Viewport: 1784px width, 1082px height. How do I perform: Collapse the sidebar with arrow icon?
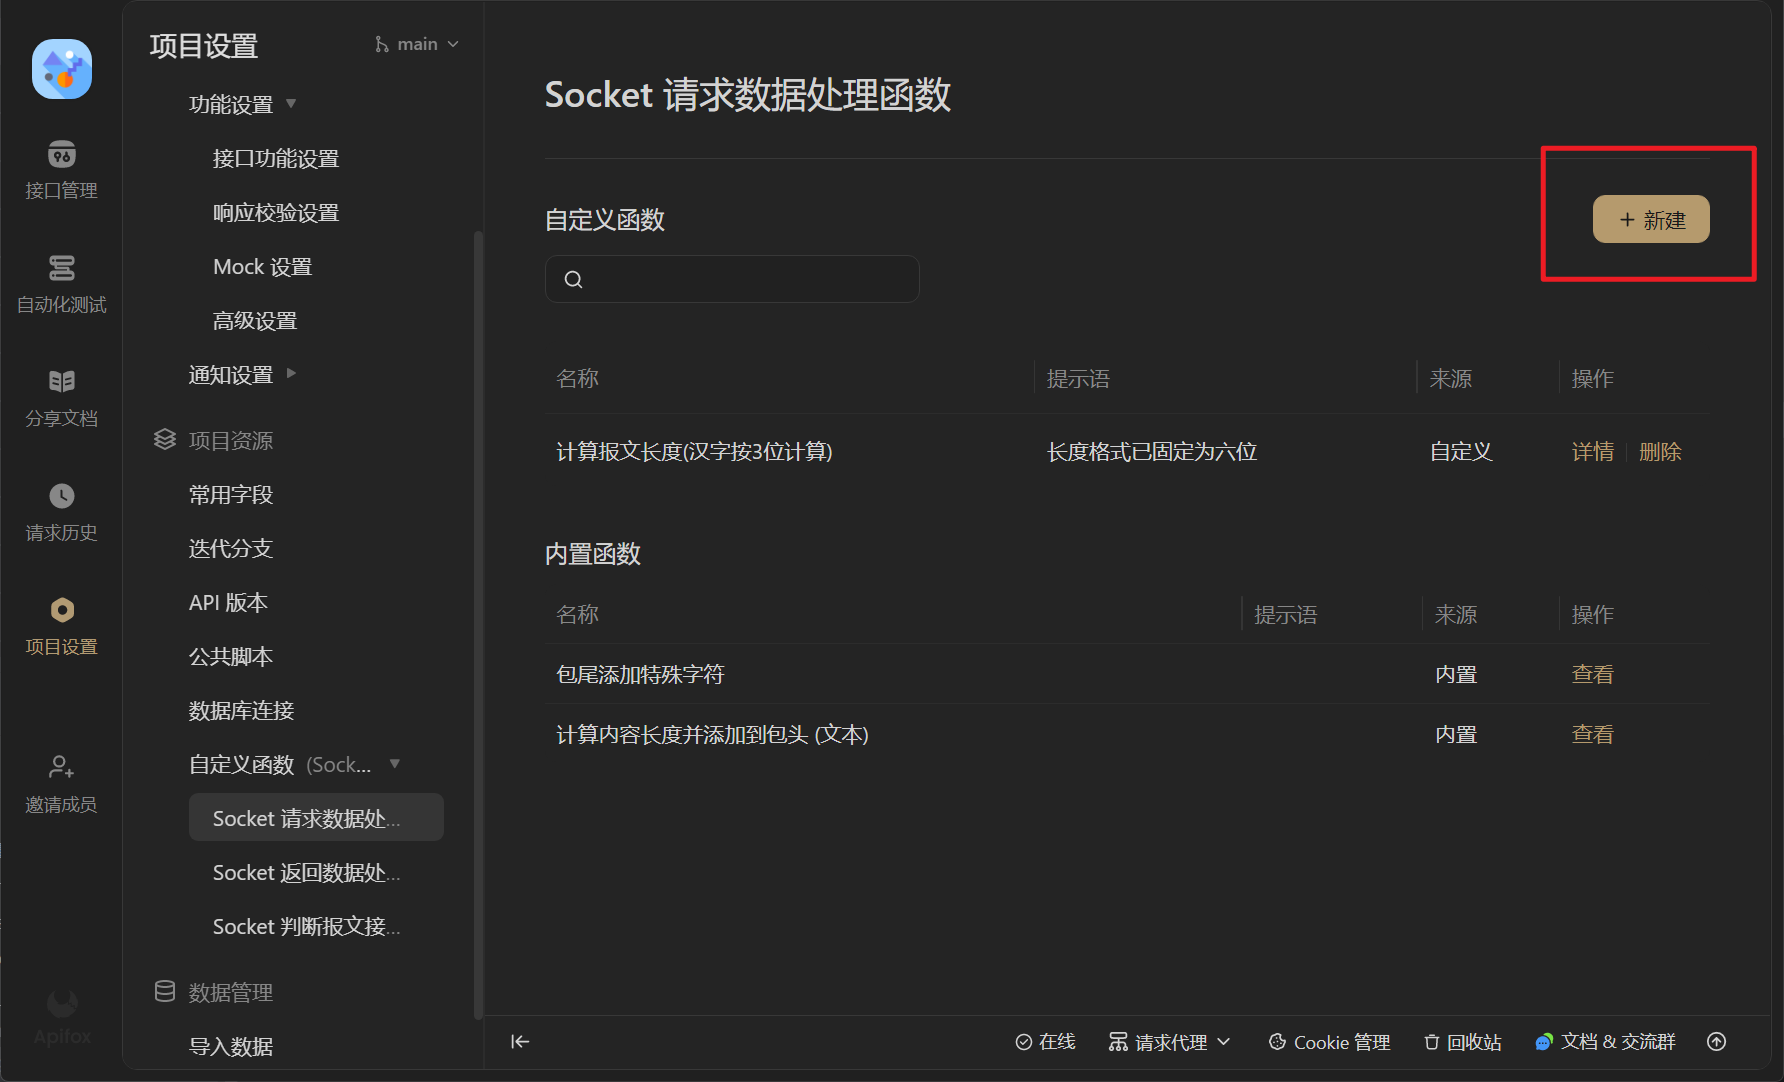(520, 1042)
